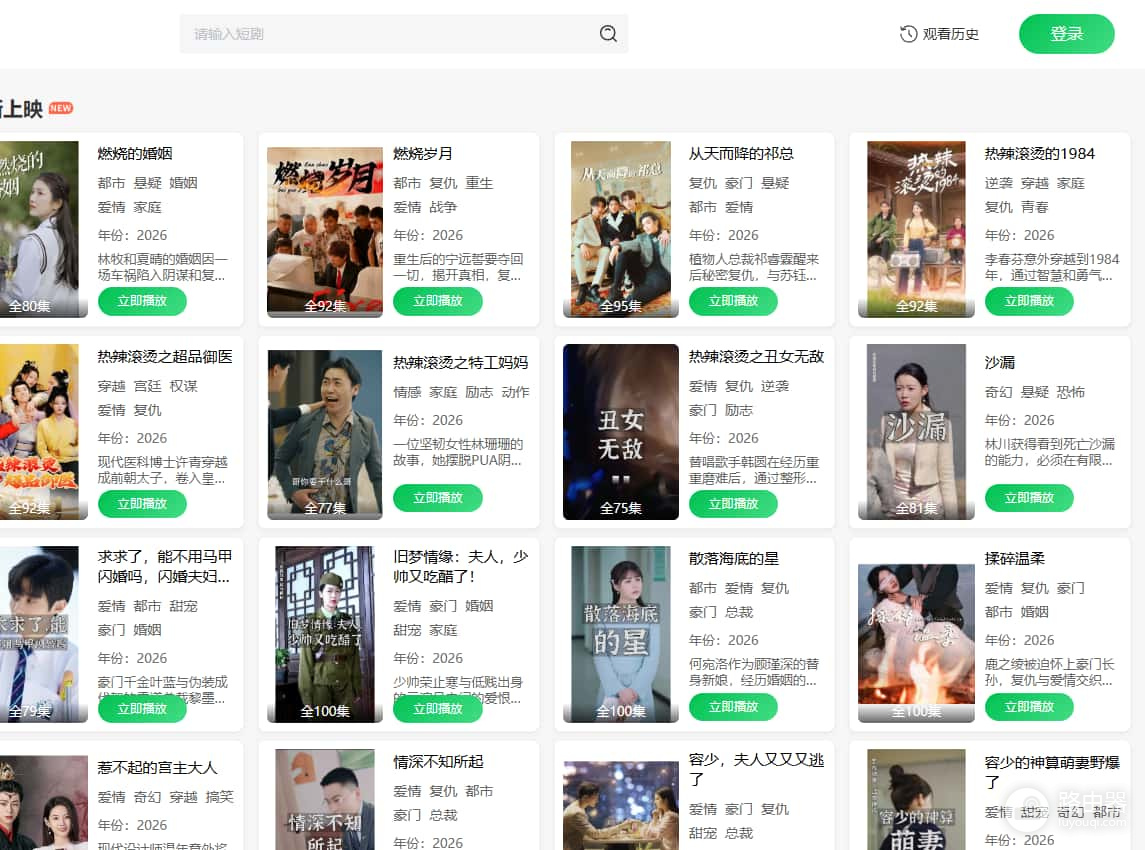This screenshot has height=850, width=1145.
Task: Play 热辣滚烫之丑女无敌 with 立即播放
Action: click(x=733, y=504)
